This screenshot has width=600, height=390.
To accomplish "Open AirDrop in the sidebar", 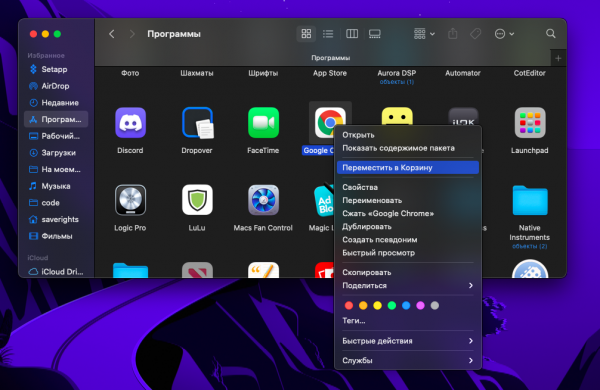I will (x=56, y=86).
